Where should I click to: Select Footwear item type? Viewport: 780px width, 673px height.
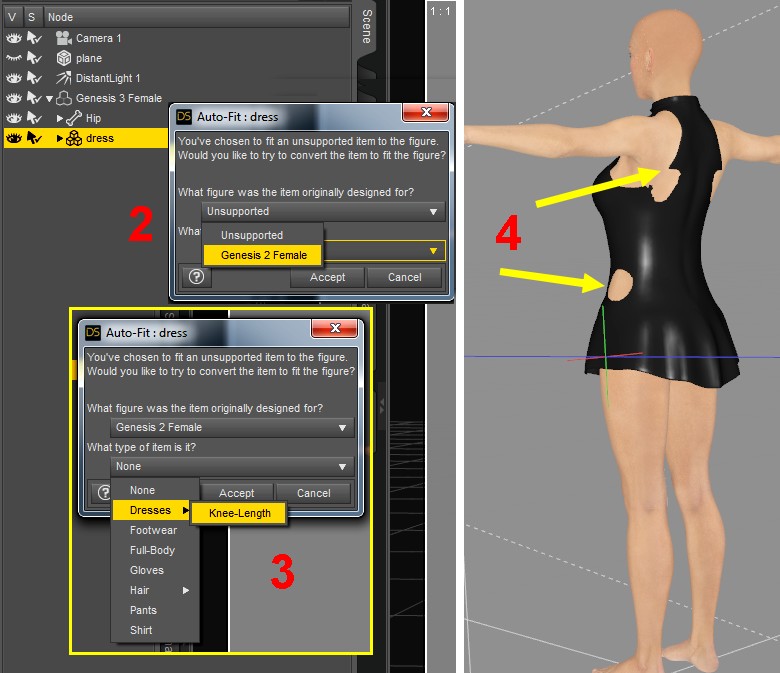(x=155, y=530)
